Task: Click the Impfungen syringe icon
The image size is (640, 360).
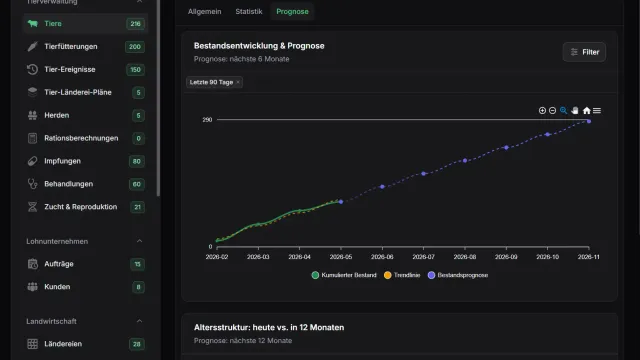Action: point(32,161)
